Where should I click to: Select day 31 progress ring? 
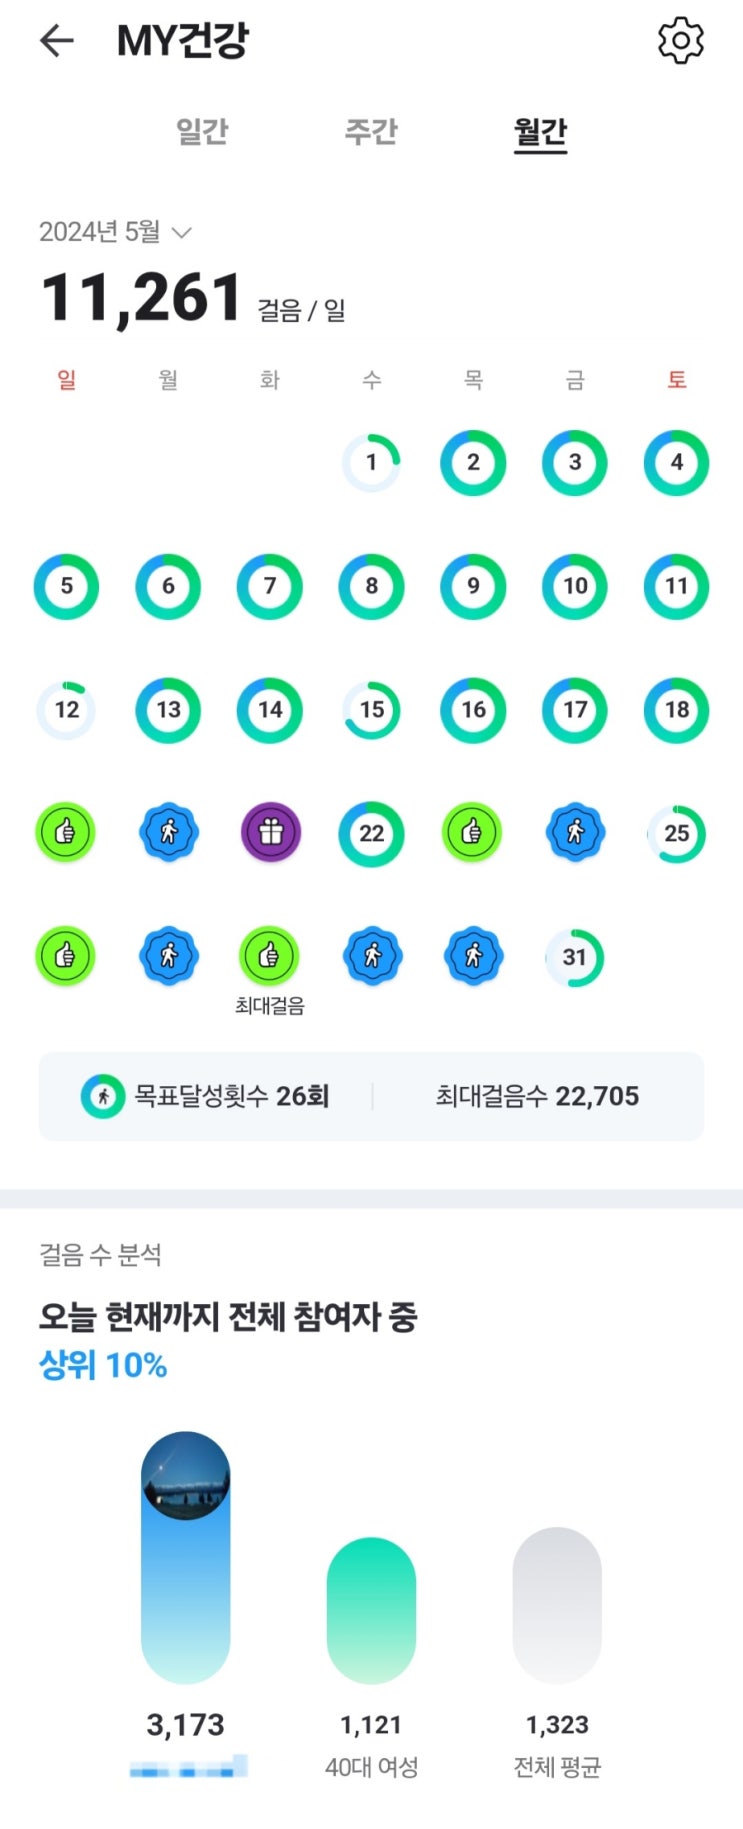click(x=574, y=957)
